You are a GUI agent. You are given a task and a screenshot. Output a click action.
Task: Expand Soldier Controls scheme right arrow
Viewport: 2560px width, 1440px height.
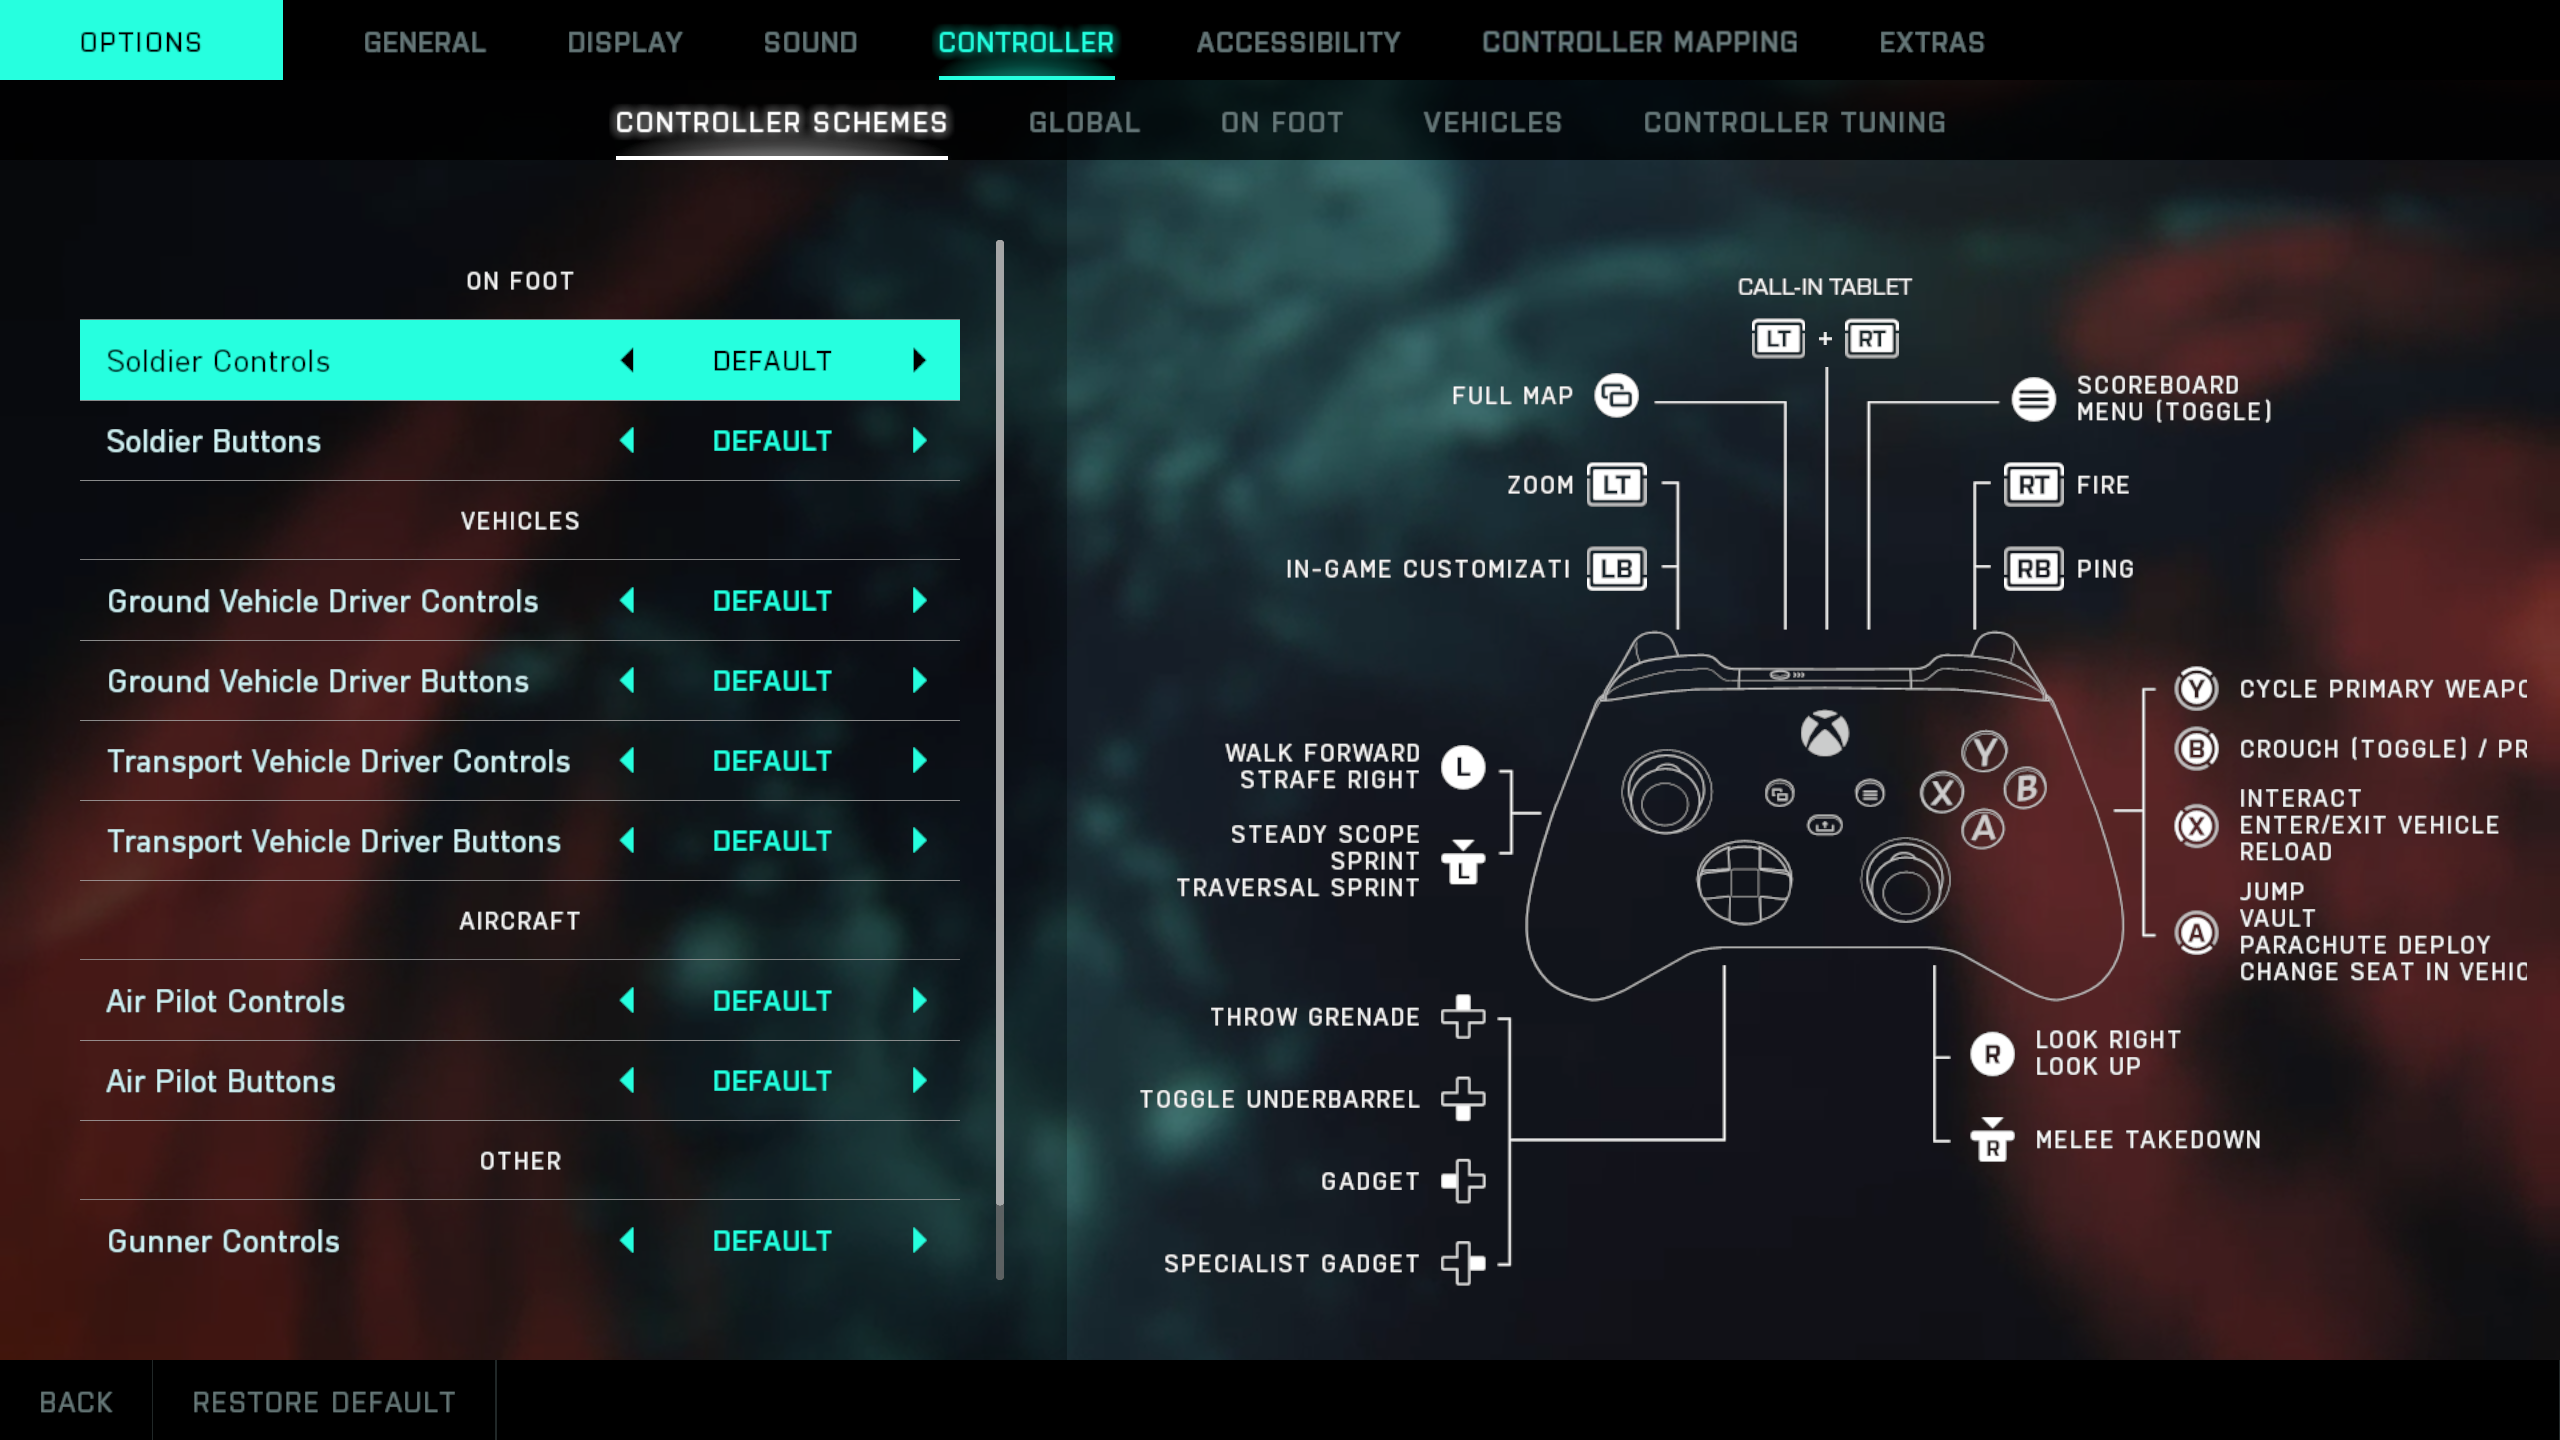point(920,360)
